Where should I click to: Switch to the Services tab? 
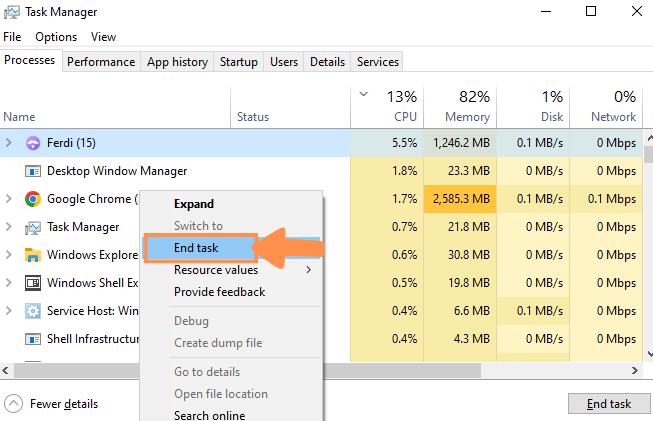pos(377,62)
